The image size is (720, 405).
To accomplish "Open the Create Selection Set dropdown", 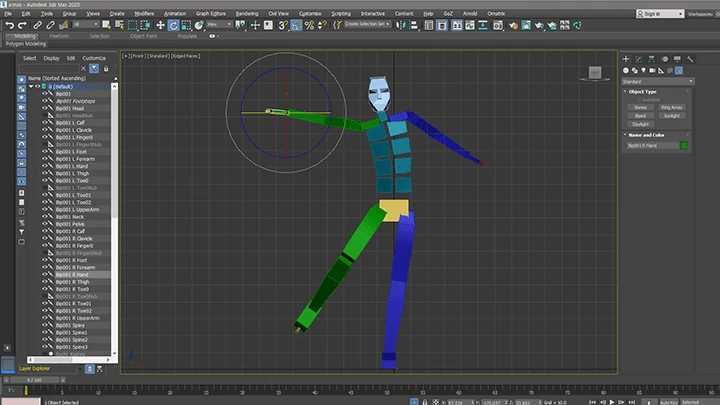I will pos(367,24).
